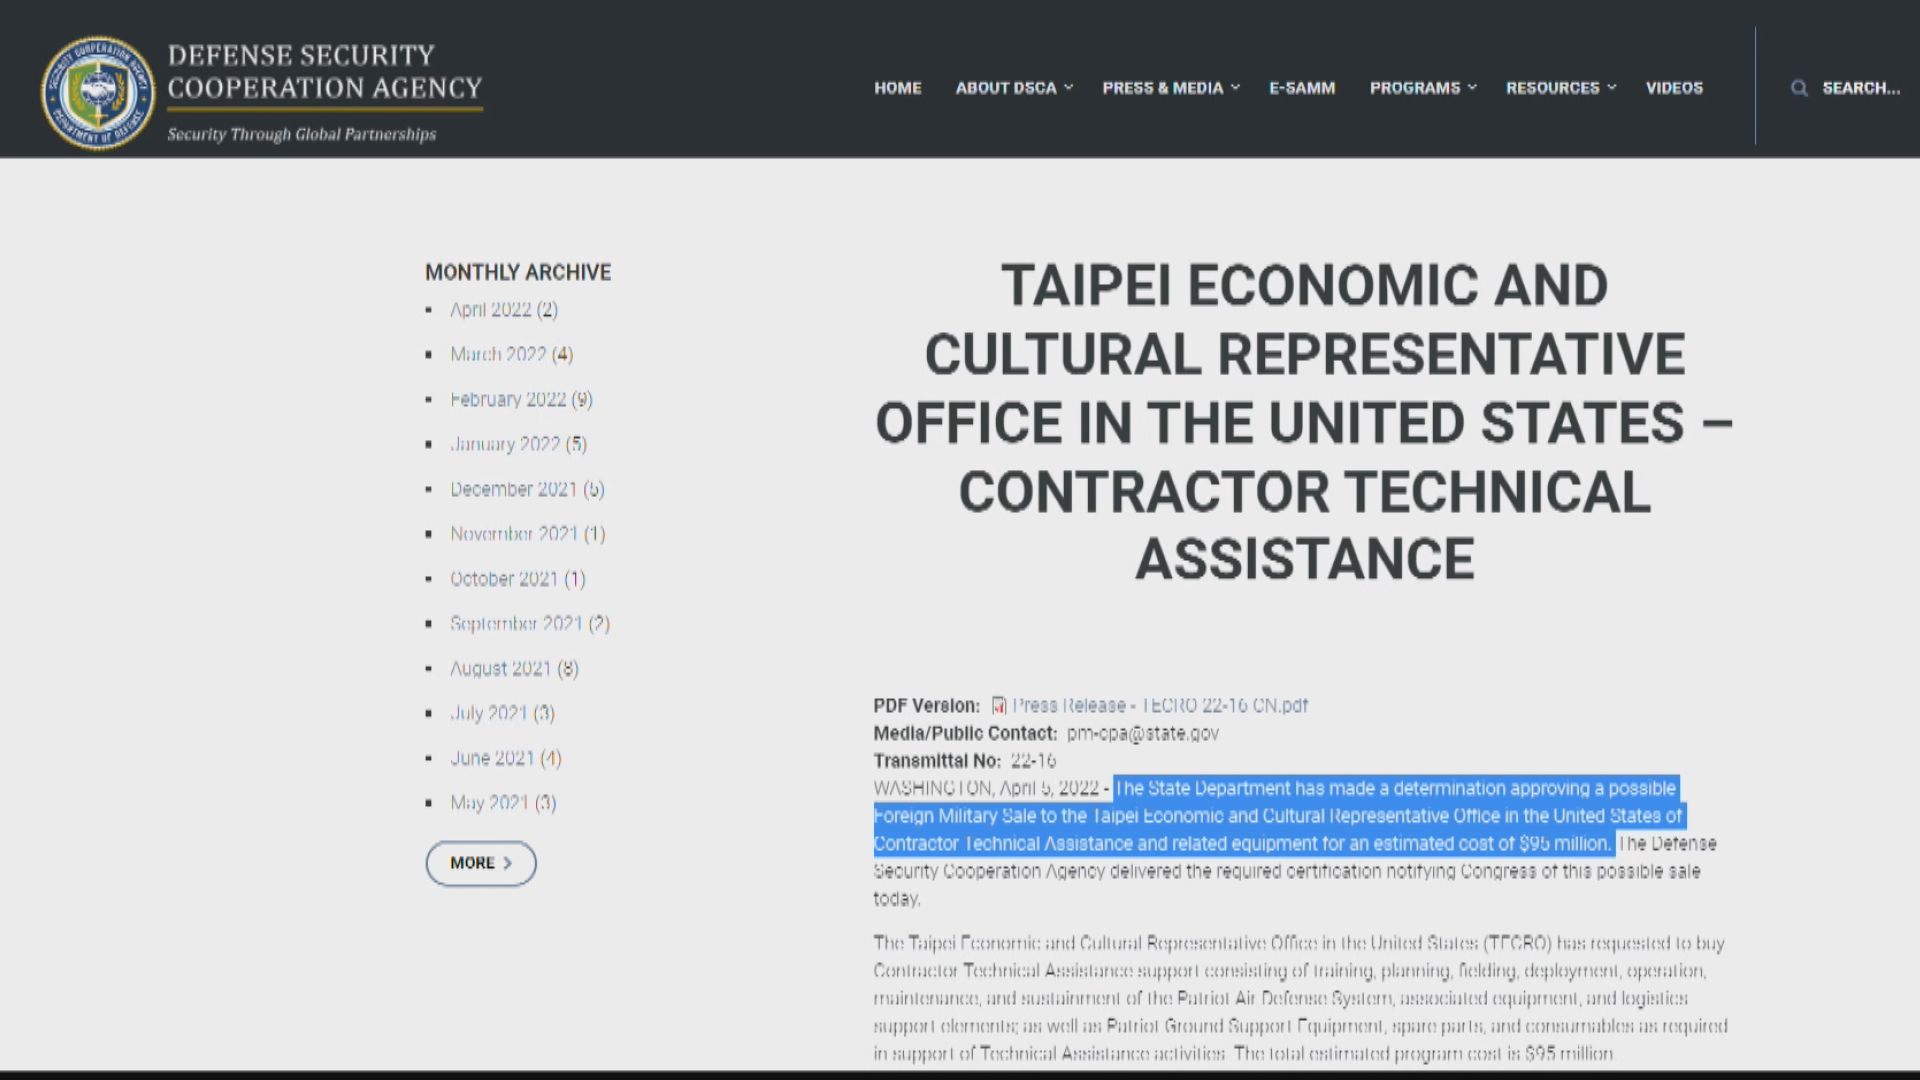
Task: Open the E-SAMM menu item
Action: click(1302, 88)
